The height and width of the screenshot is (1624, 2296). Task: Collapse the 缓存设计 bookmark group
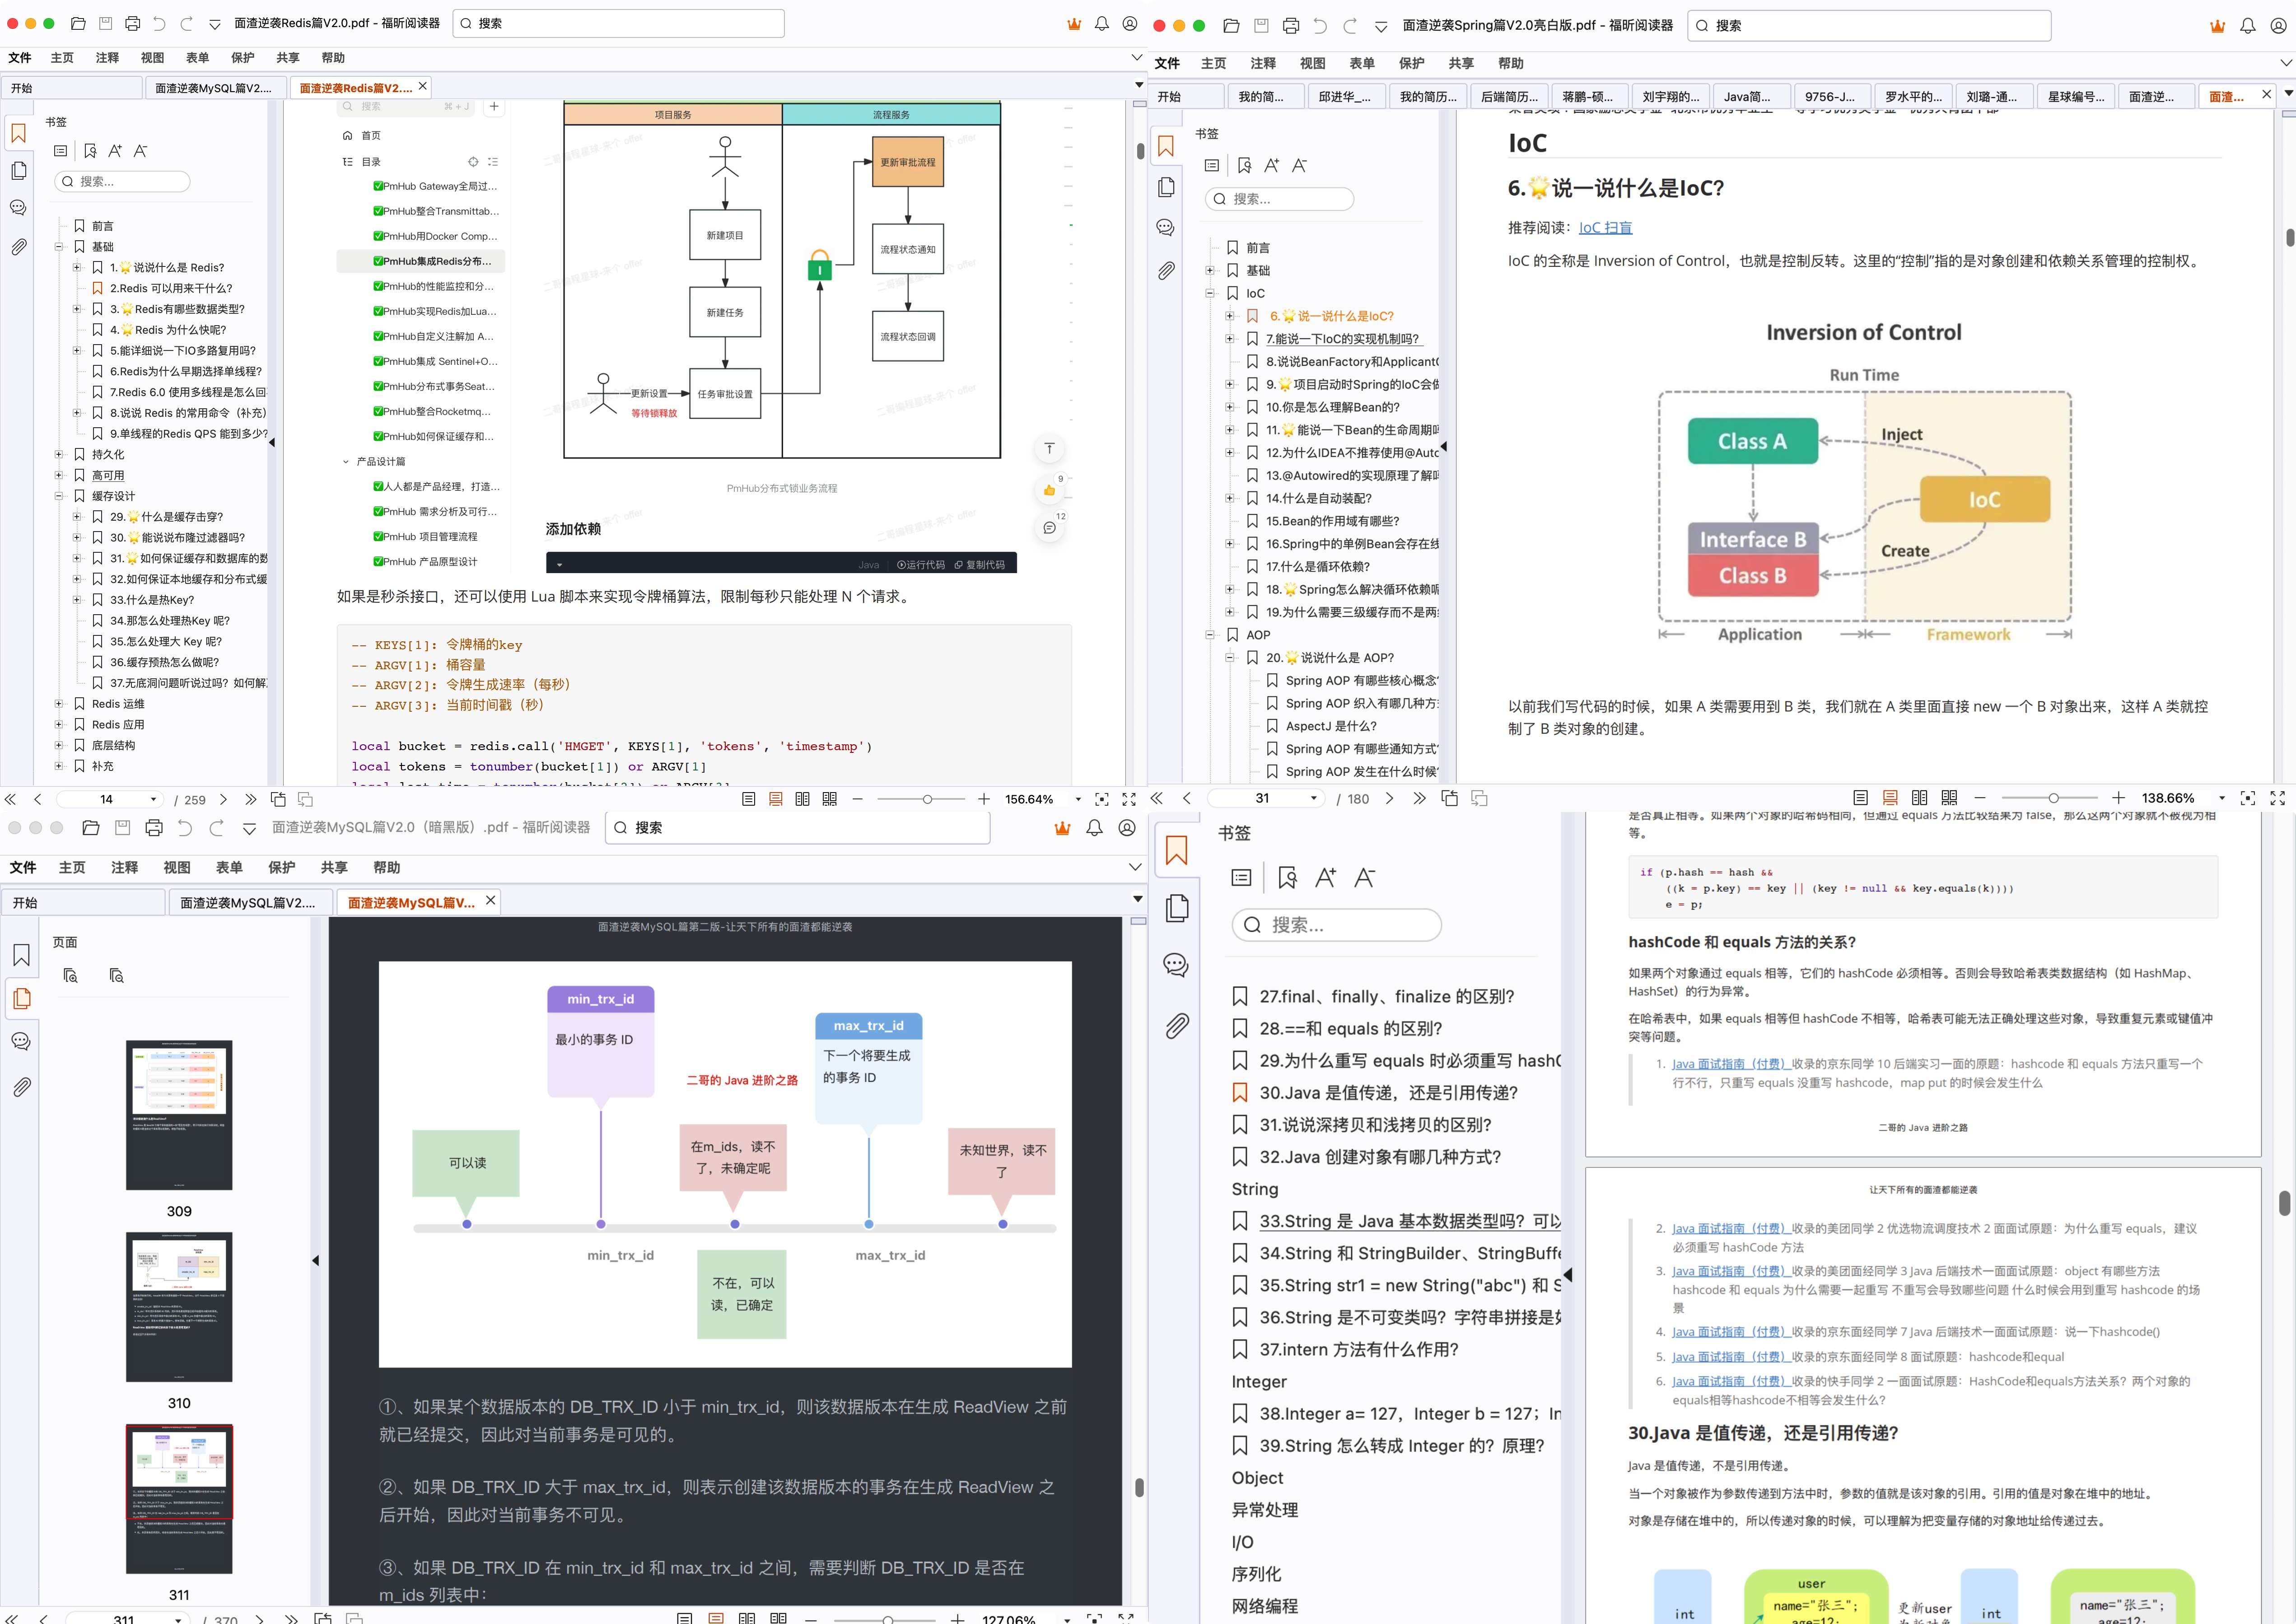[59, 496]
